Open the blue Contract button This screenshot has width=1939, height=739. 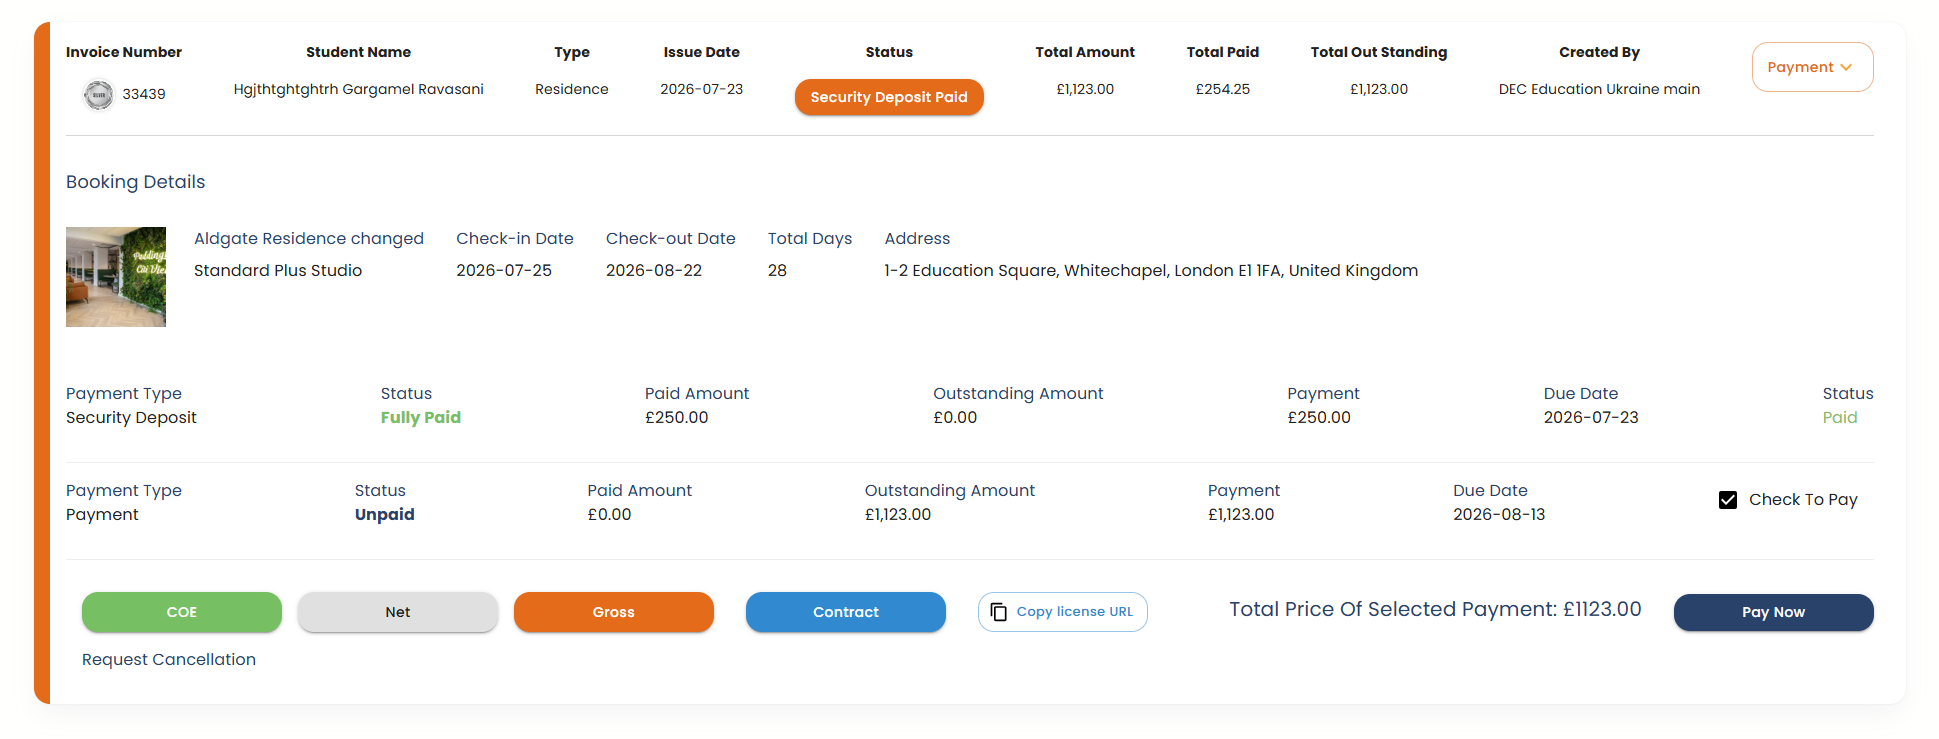pos(846,612)
